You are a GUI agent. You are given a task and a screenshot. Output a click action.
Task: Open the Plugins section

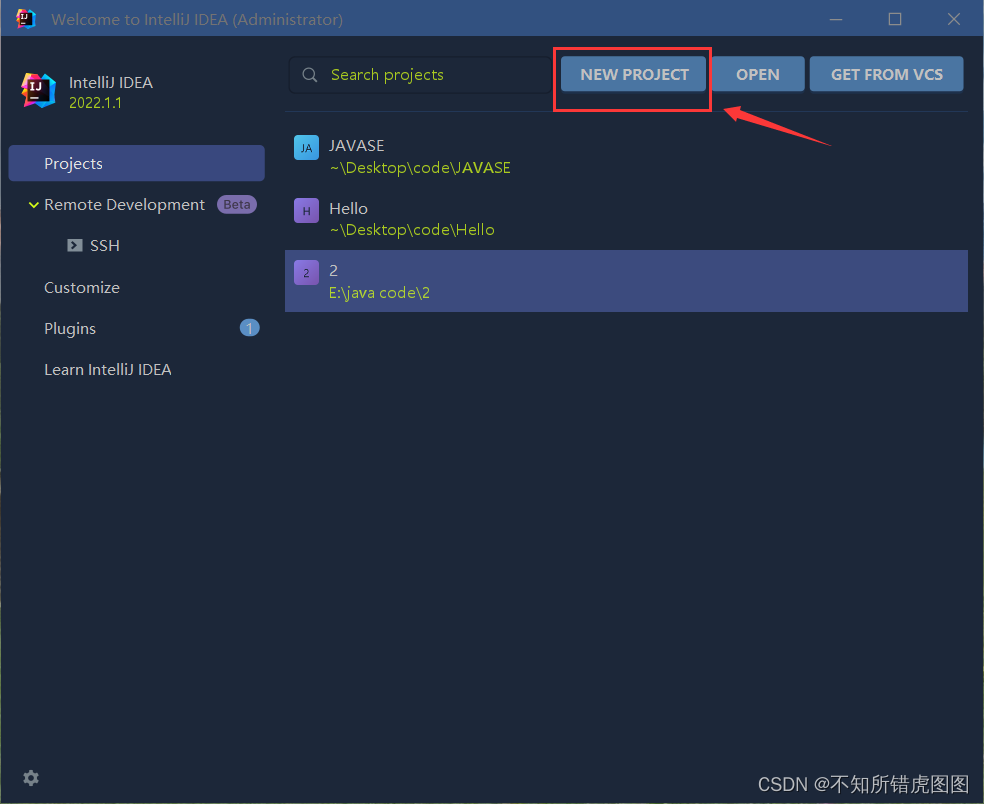click(70, 328)
